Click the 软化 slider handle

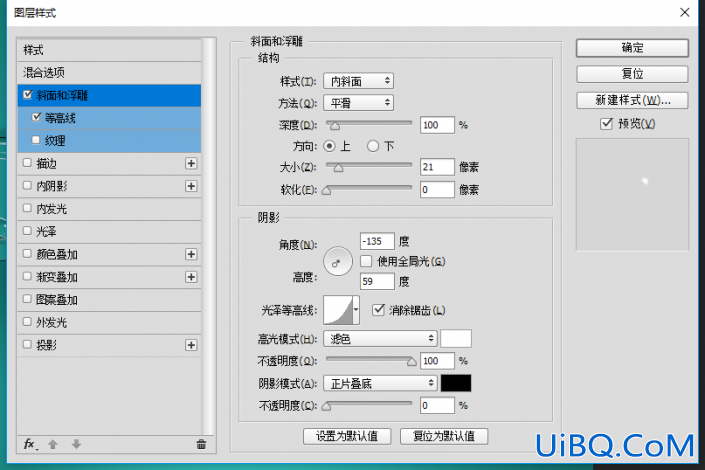(326, 191)
